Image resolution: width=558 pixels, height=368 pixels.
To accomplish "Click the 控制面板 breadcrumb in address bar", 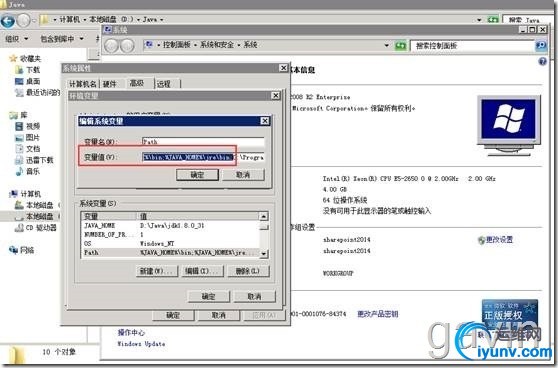I will tap(177, 45).
